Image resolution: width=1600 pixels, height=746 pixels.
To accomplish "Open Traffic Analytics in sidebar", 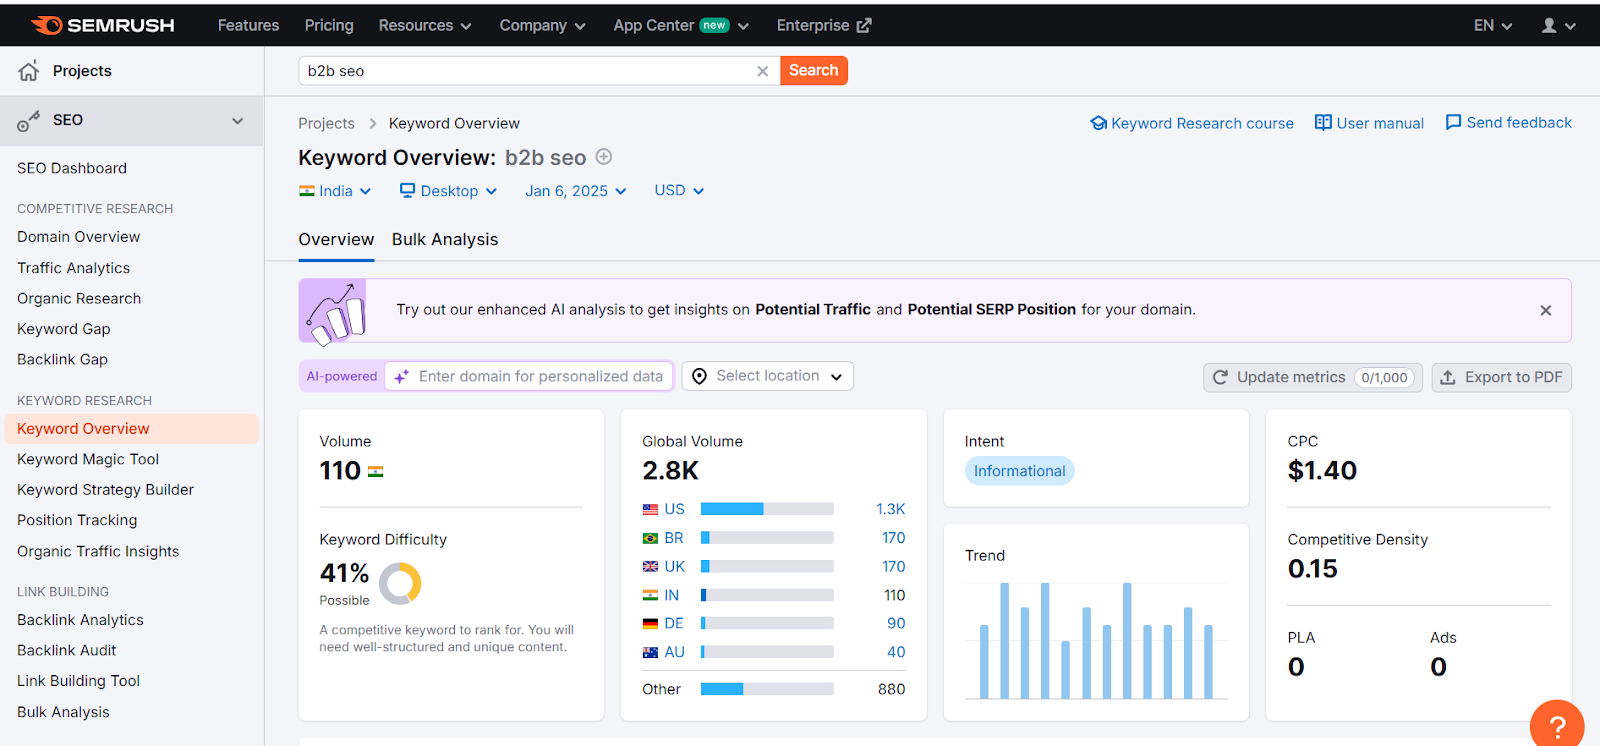I will tap(73, 268).
